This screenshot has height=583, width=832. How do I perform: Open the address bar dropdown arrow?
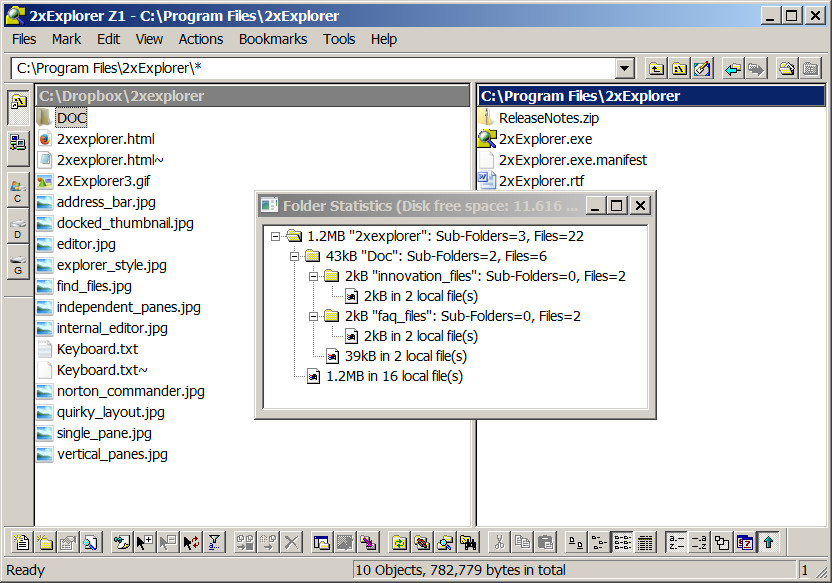coord(625,68)
